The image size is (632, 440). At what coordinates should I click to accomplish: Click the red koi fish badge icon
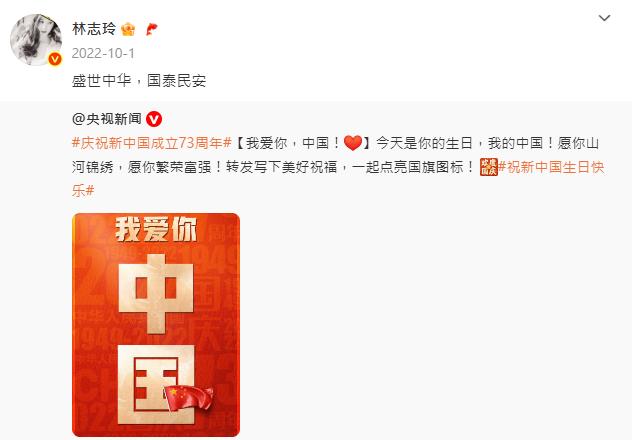[152, 29]
